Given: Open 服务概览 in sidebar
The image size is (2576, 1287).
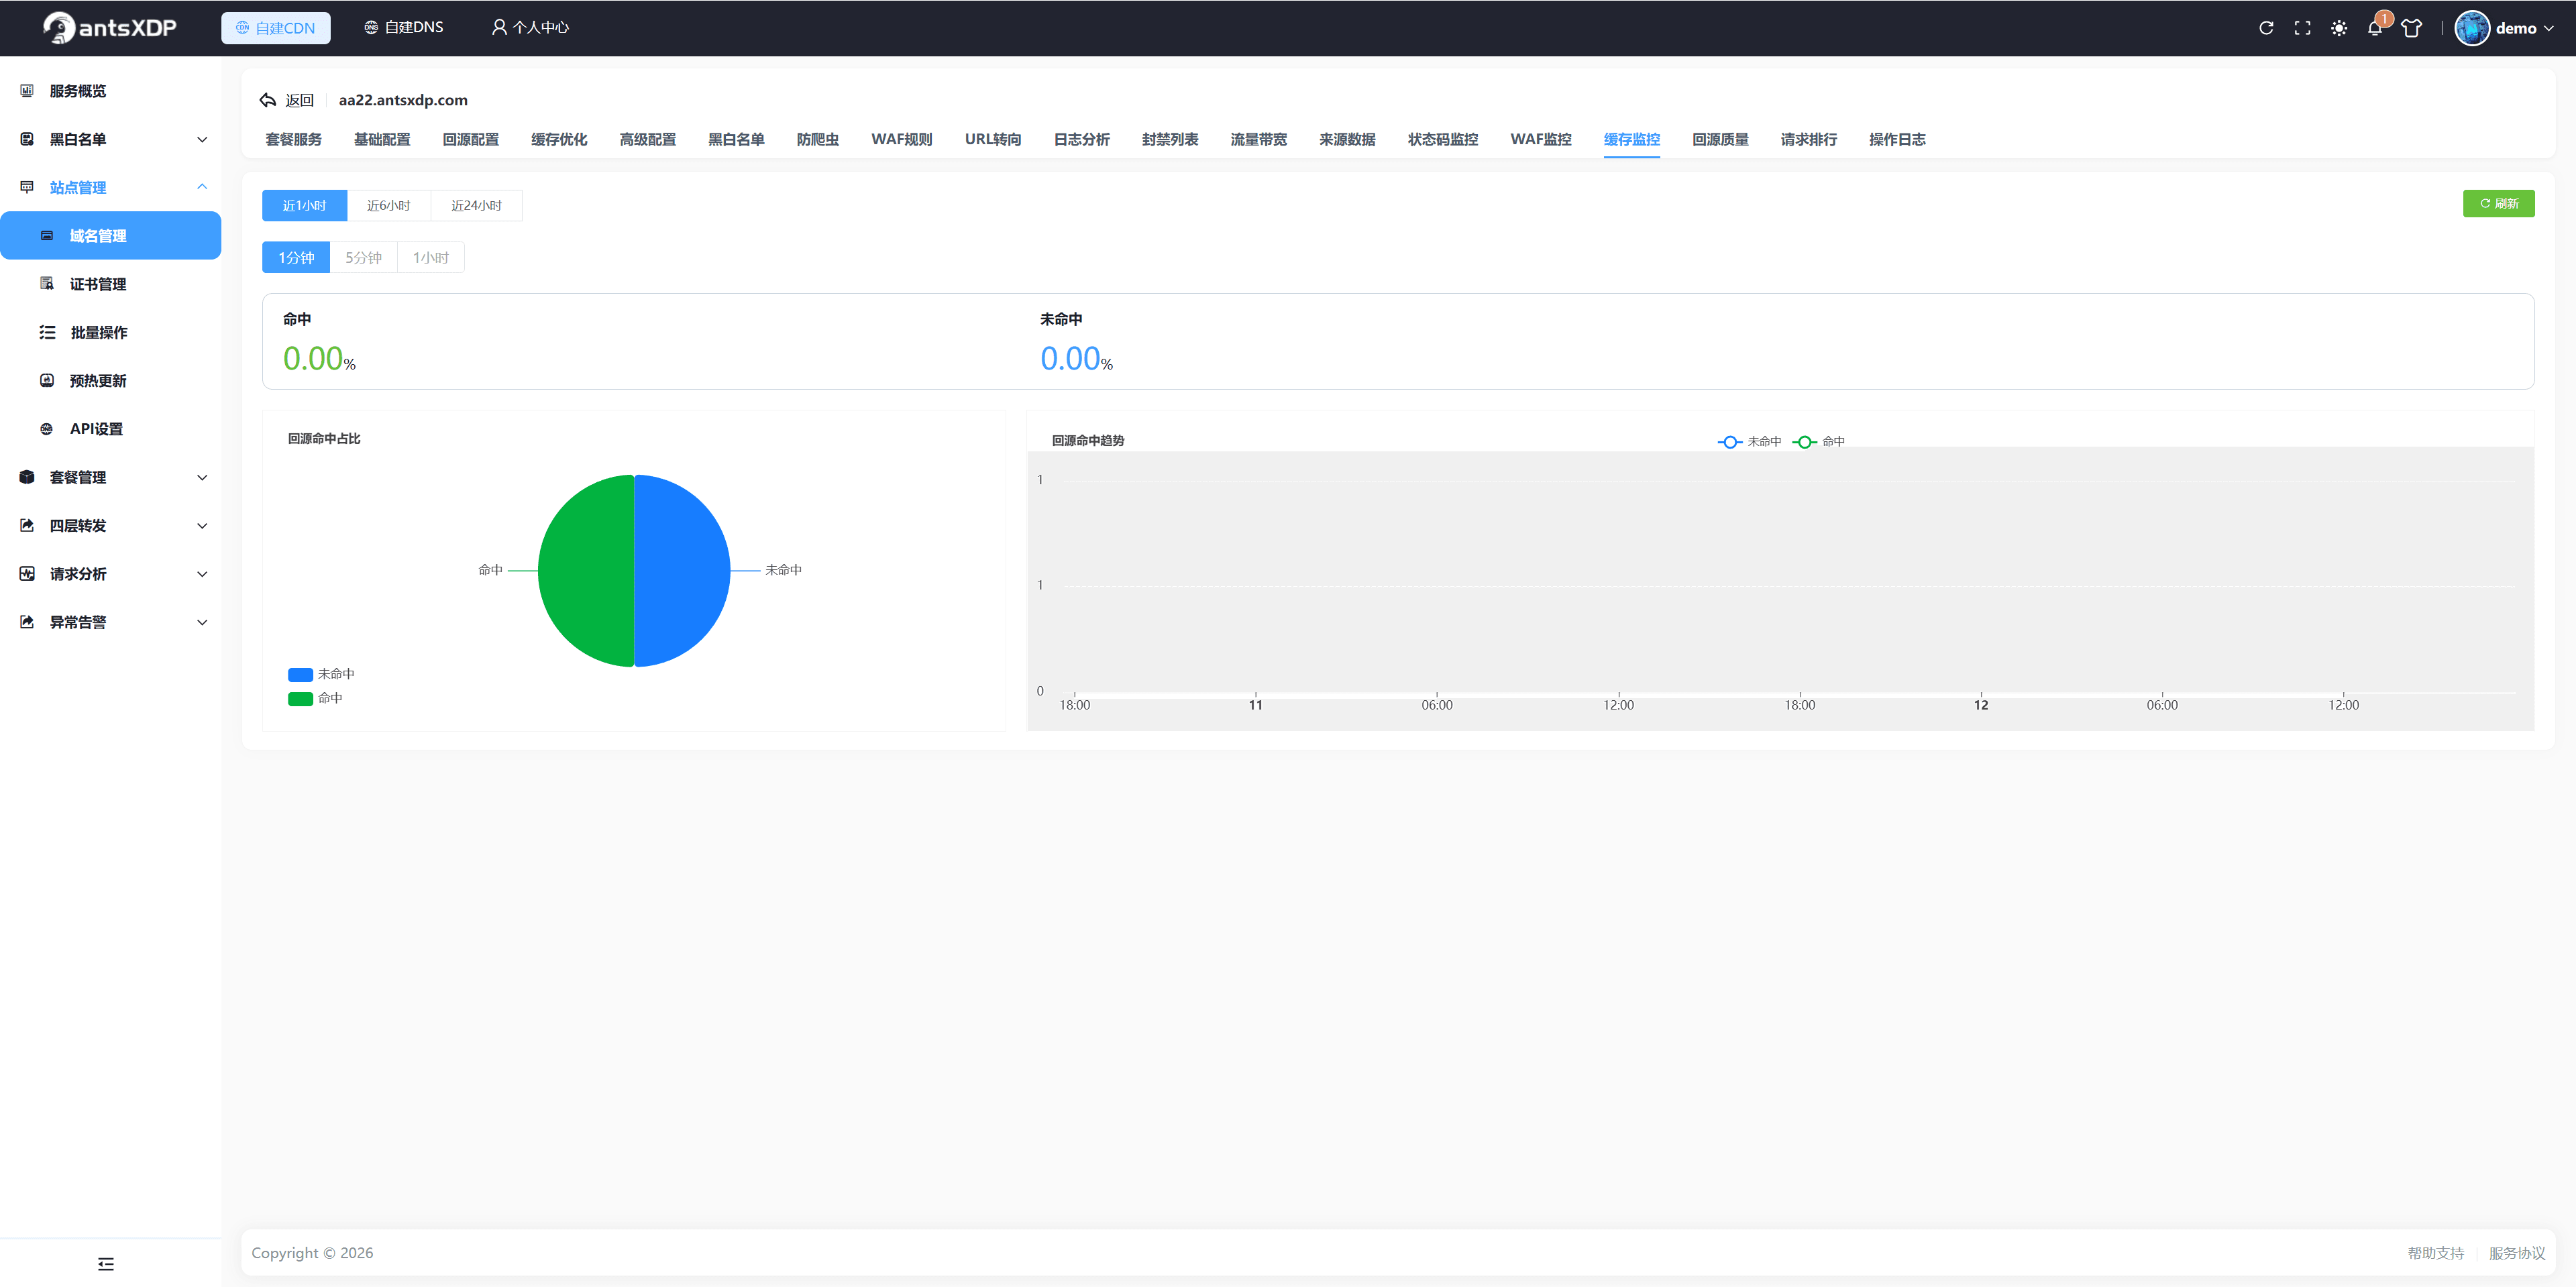Looking at the screenshot, I should (110, 91).
